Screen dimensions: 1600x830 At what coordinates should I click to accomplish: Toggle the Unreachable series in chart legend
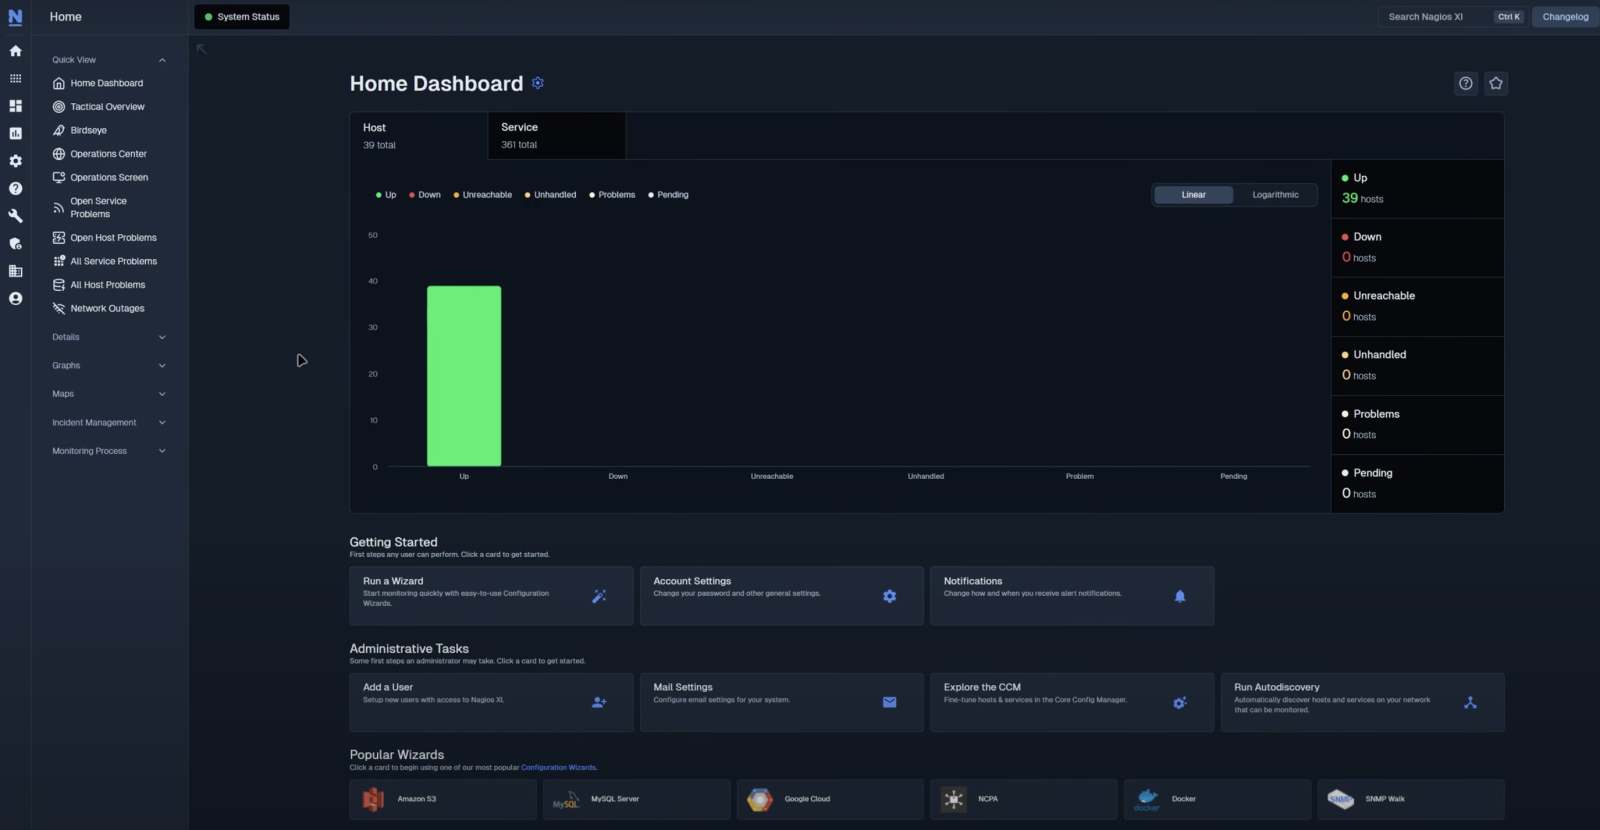coord(483,195)
